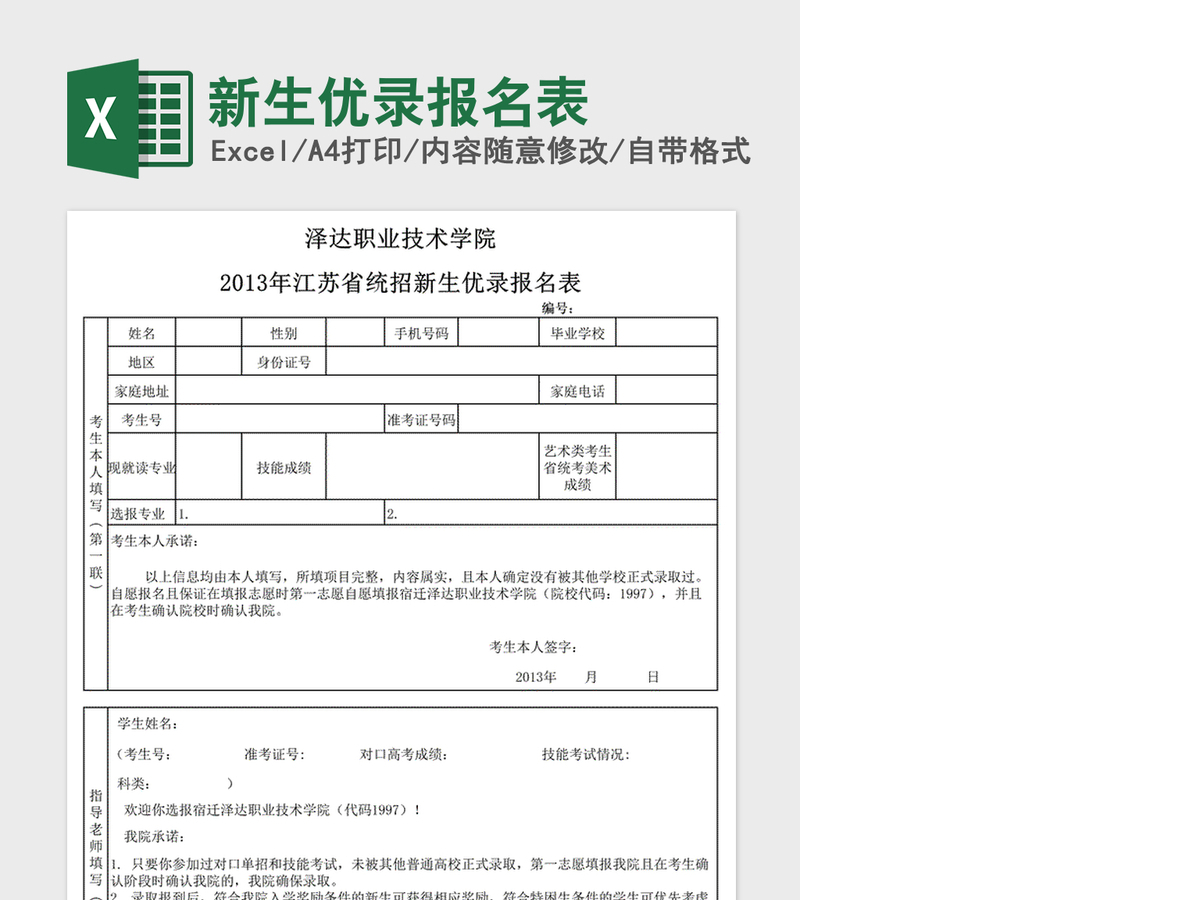This screenshot has height=900, width=1200.
Task: Click the 考生号 table cell
Action: pyautogui.click(x=142, y=419)
